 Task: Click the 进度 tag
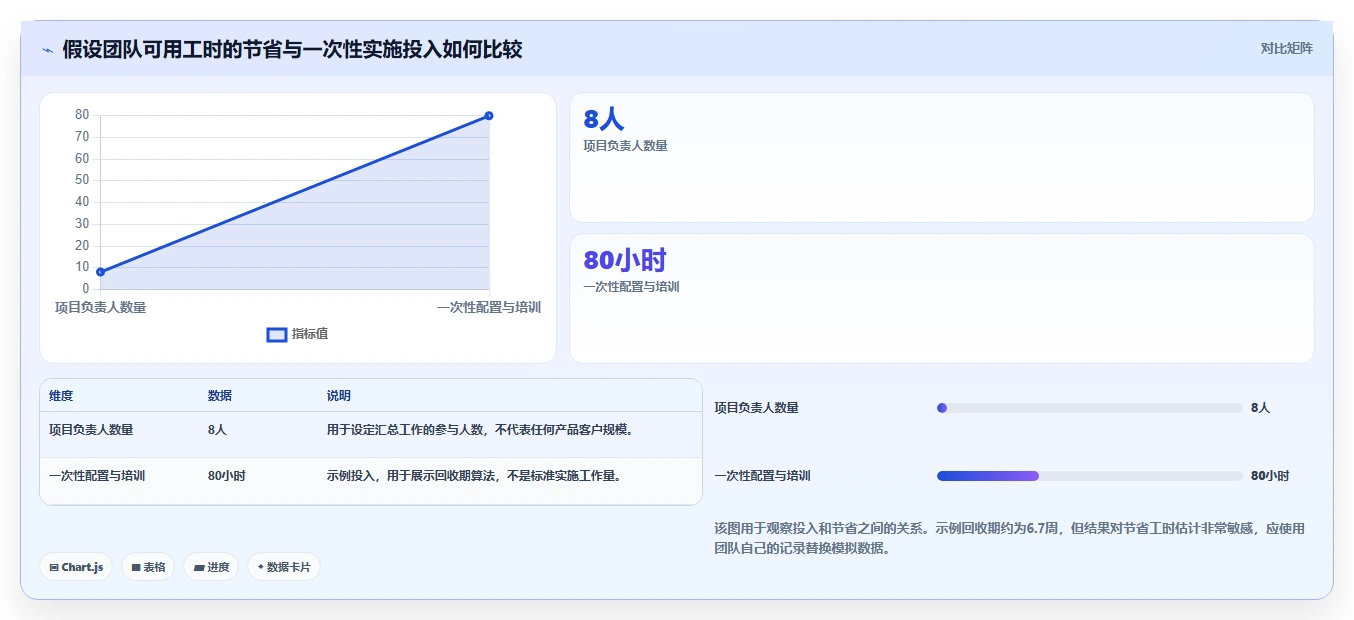[x=211, y=567]
